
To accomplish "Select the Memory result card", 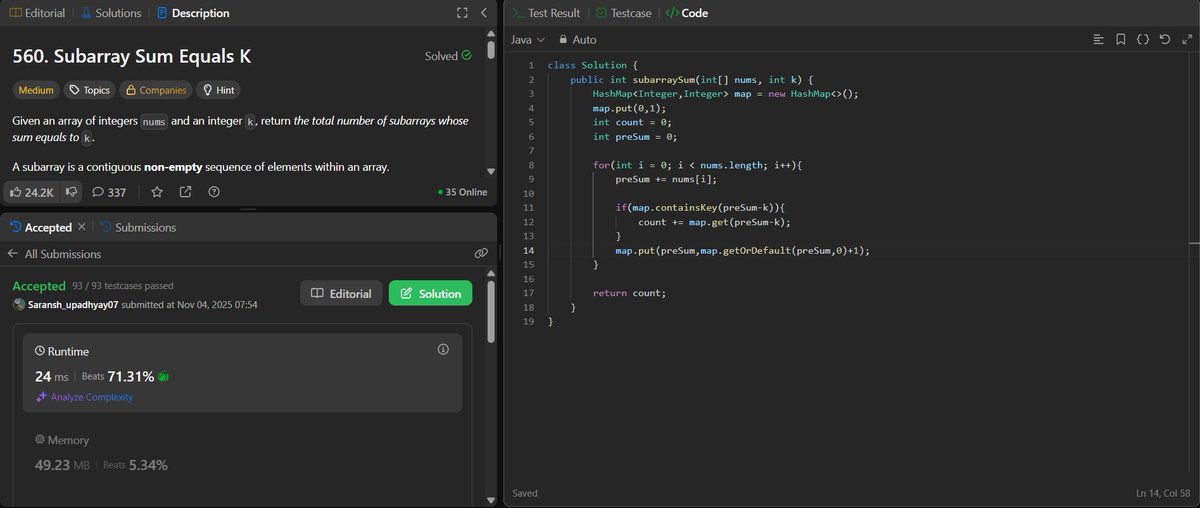I will 242,460.
